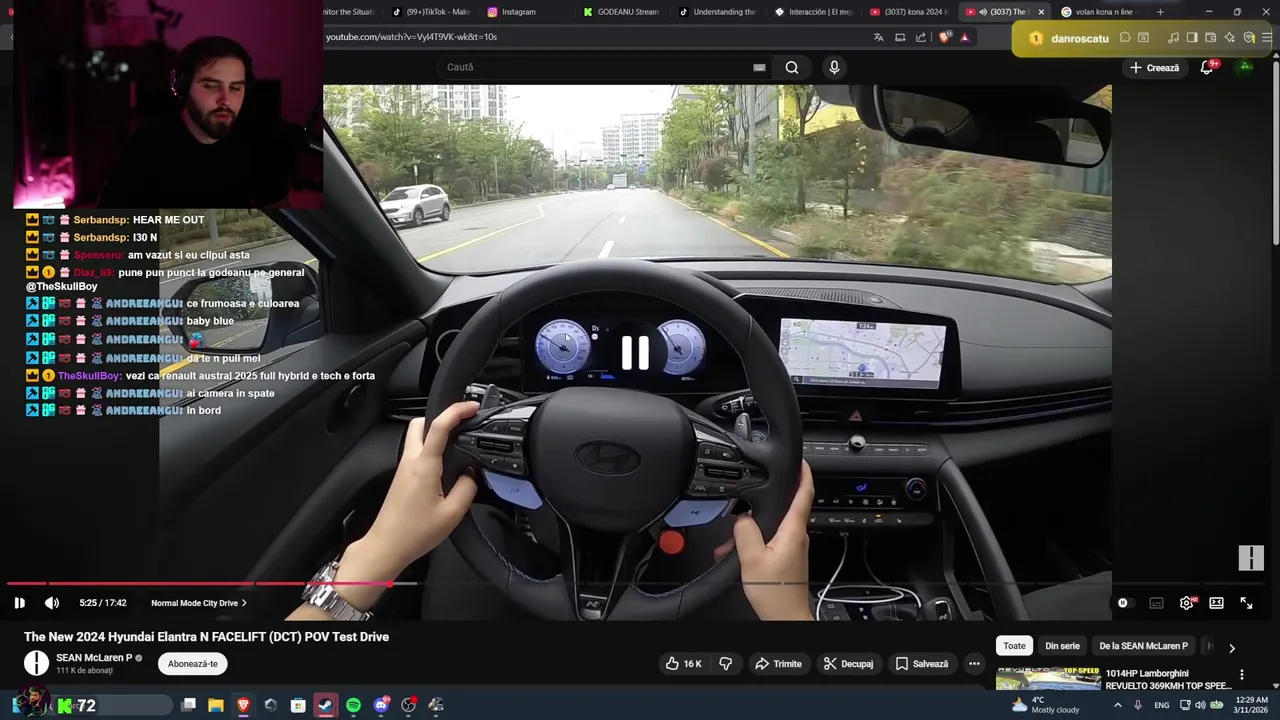Toggle the browser sidebar panel
Viewport: 1280px width, 720px height.
(1192, 38)
